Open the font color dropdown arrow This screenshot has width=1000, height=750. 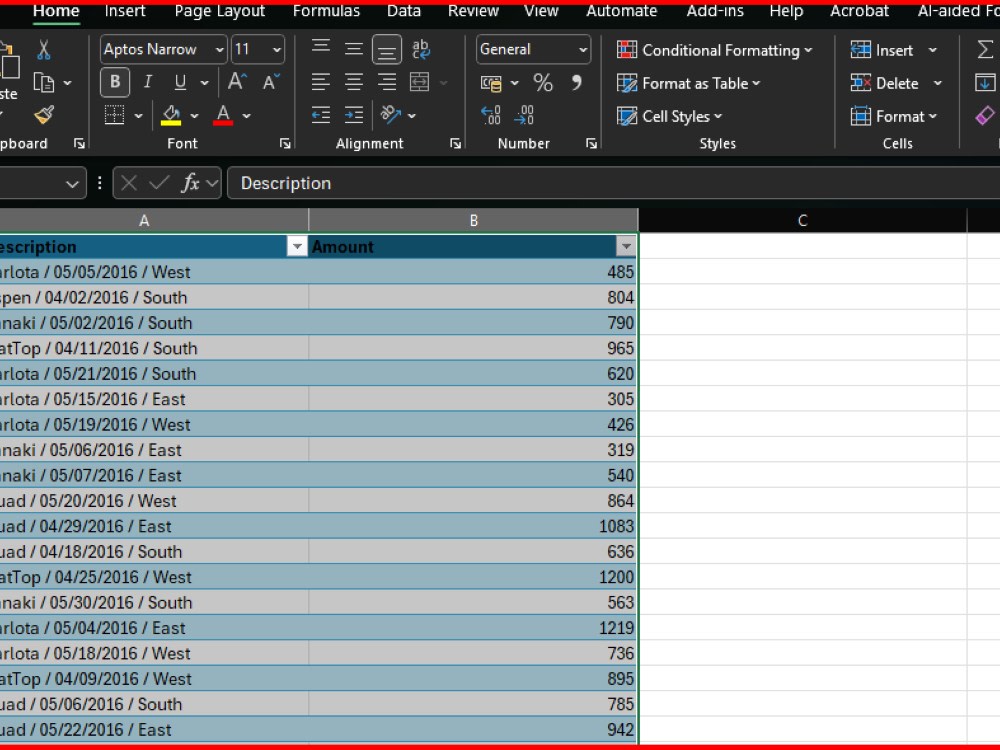(247, 116)
